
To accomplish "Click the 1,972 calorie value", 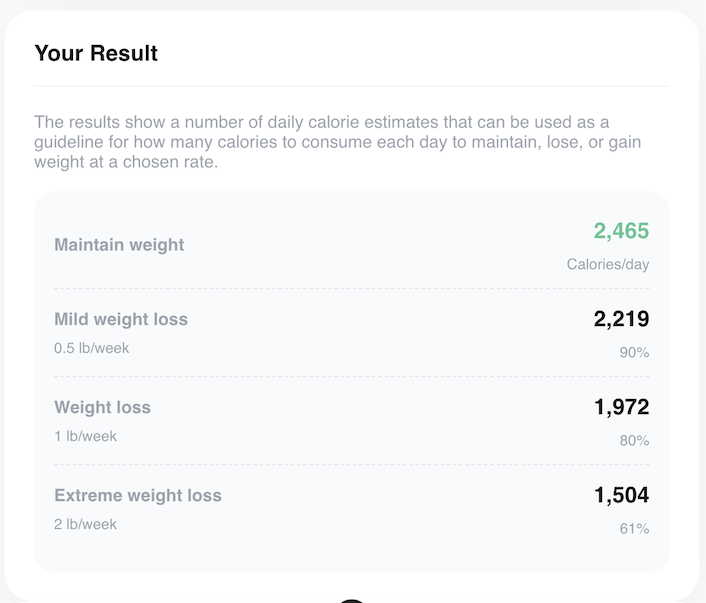I will 621,407.
